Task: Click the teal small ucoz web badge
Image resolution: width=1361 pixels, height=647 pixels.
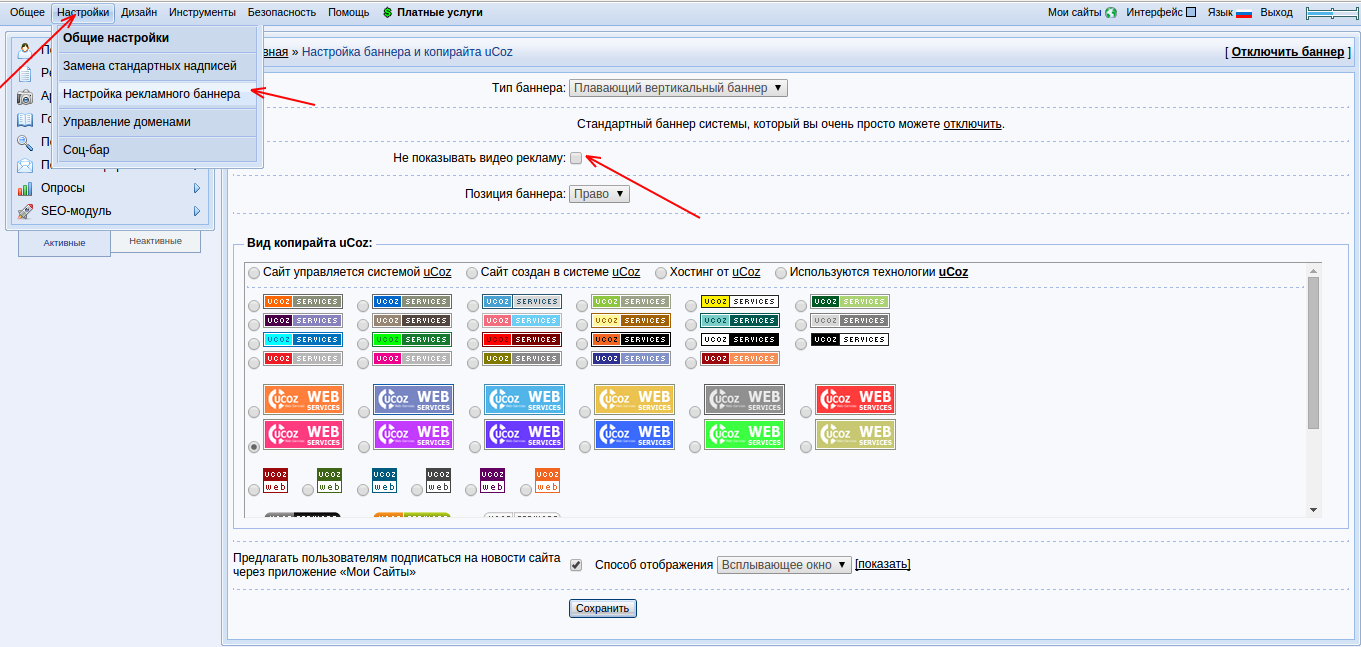Action: (384, 480)
